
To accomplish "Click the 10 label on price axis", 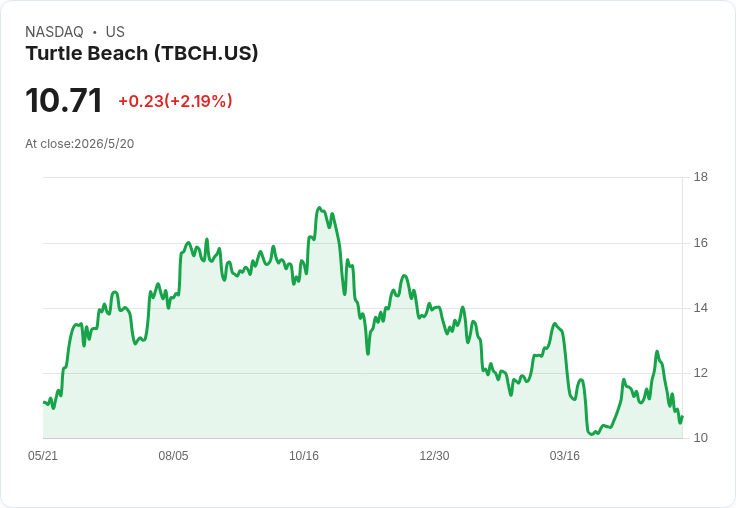I will (x=700, y=438).
